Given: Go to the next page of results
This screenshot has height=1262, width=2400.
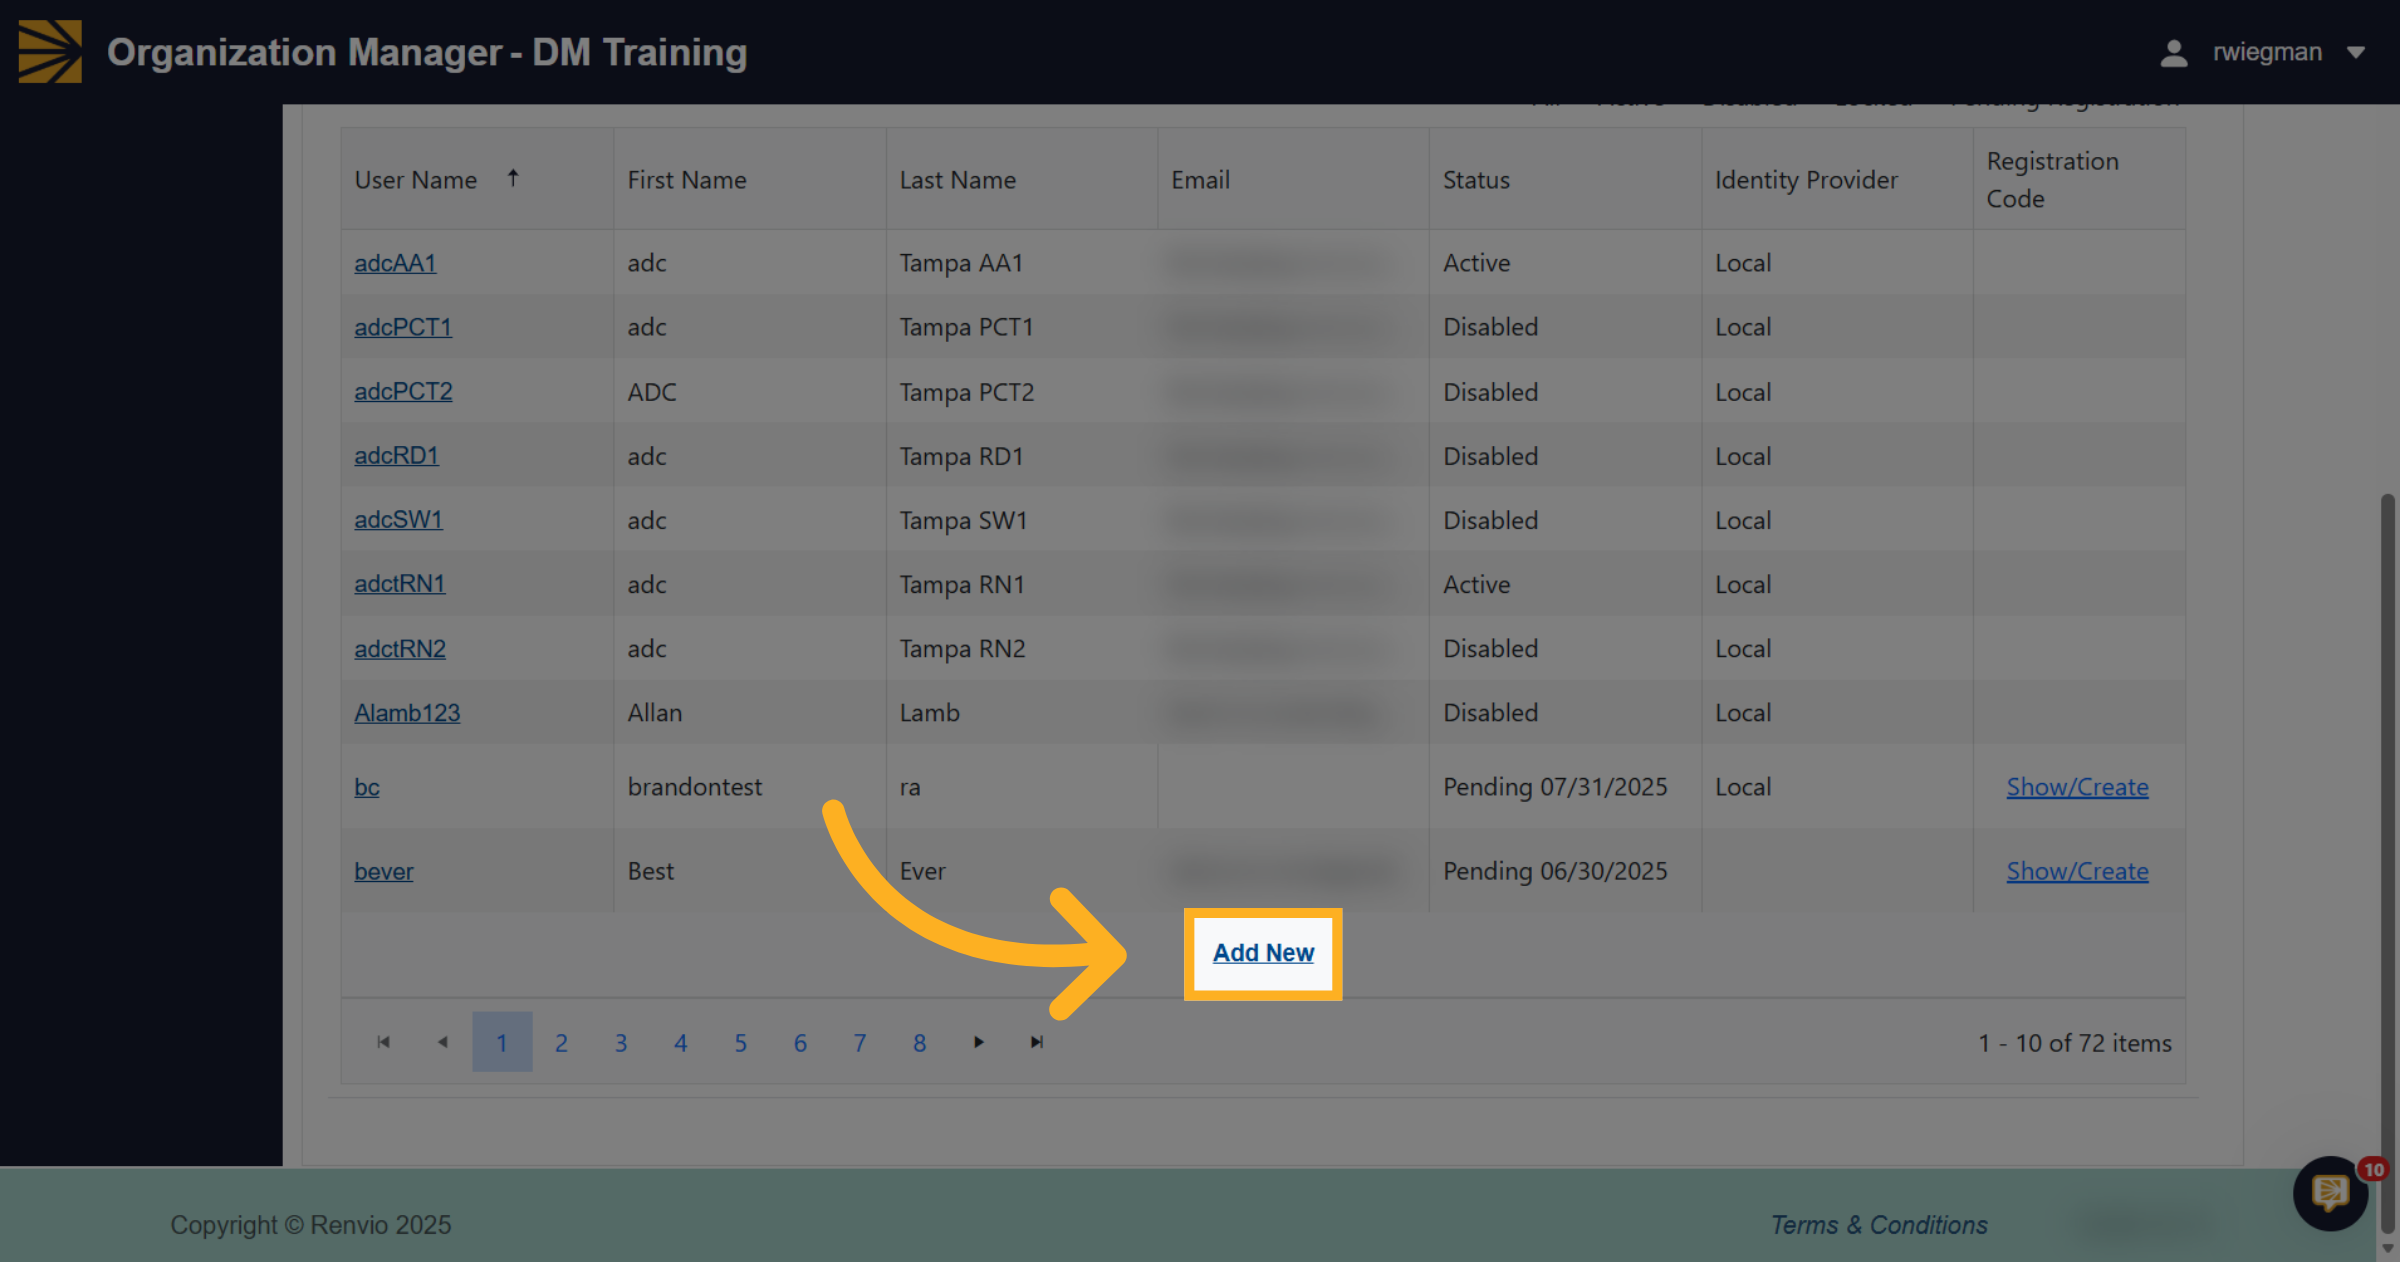Looking at the screenshot, I should [979, 1042].
